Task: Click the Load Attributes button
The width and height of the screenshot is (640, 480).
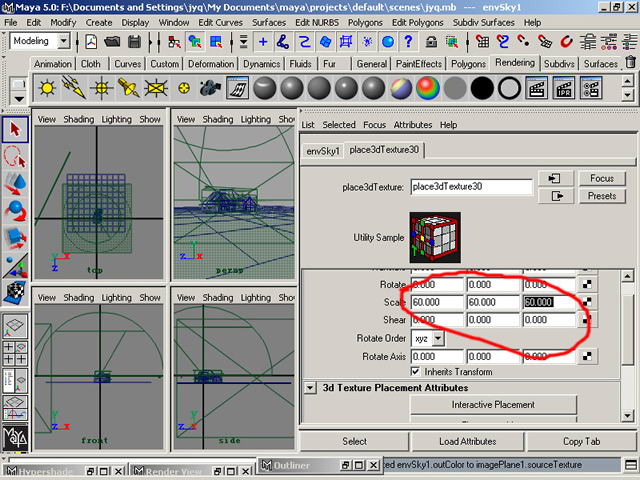Action: coord(467,441)
